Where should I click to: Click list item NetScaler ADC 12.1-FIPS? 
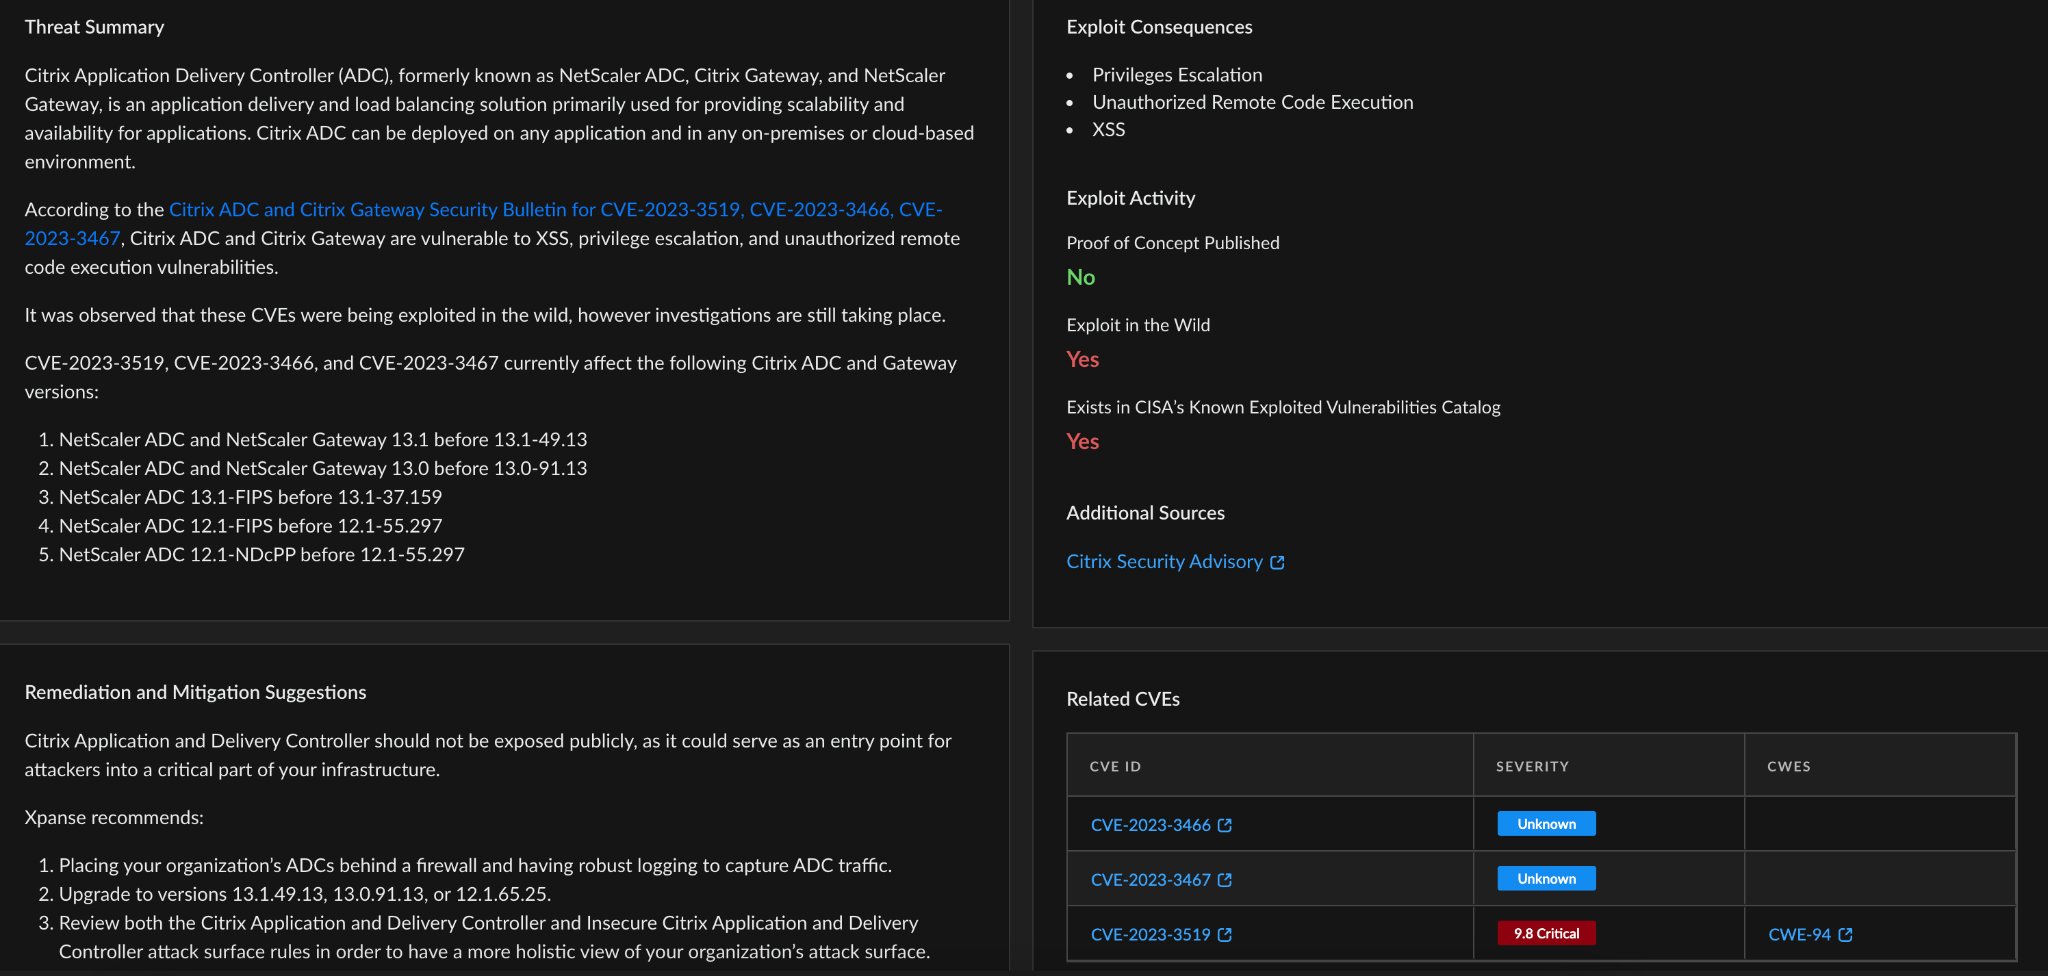pyautogui.click(x=250, y=526)
